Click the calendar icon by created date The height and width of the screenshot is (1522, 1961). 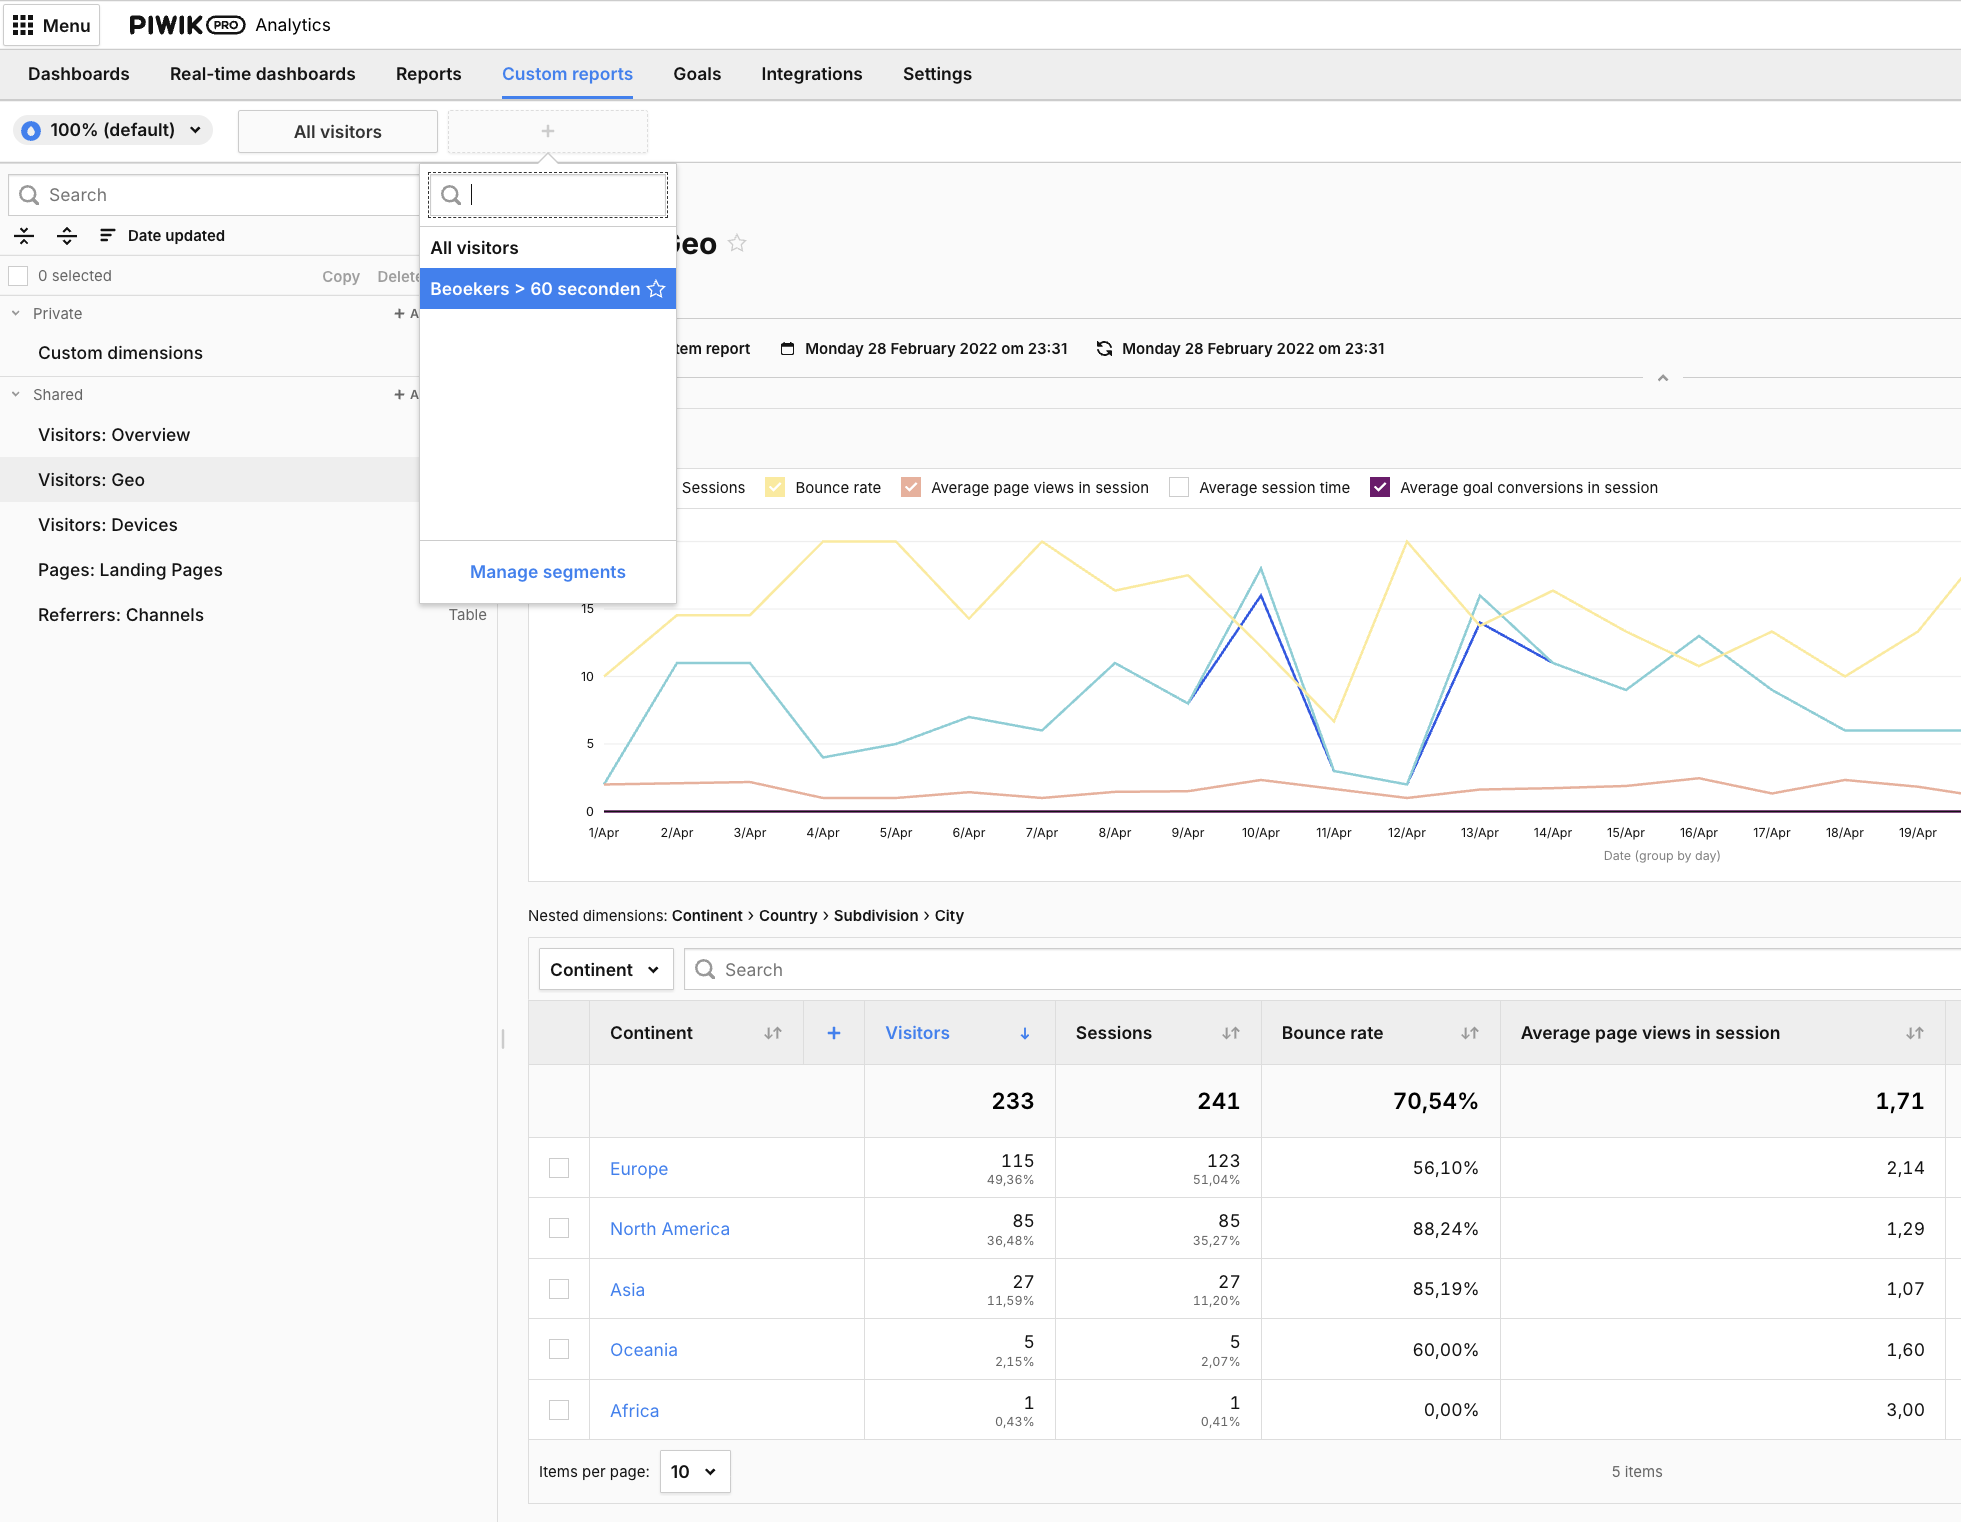pos(788,349)
